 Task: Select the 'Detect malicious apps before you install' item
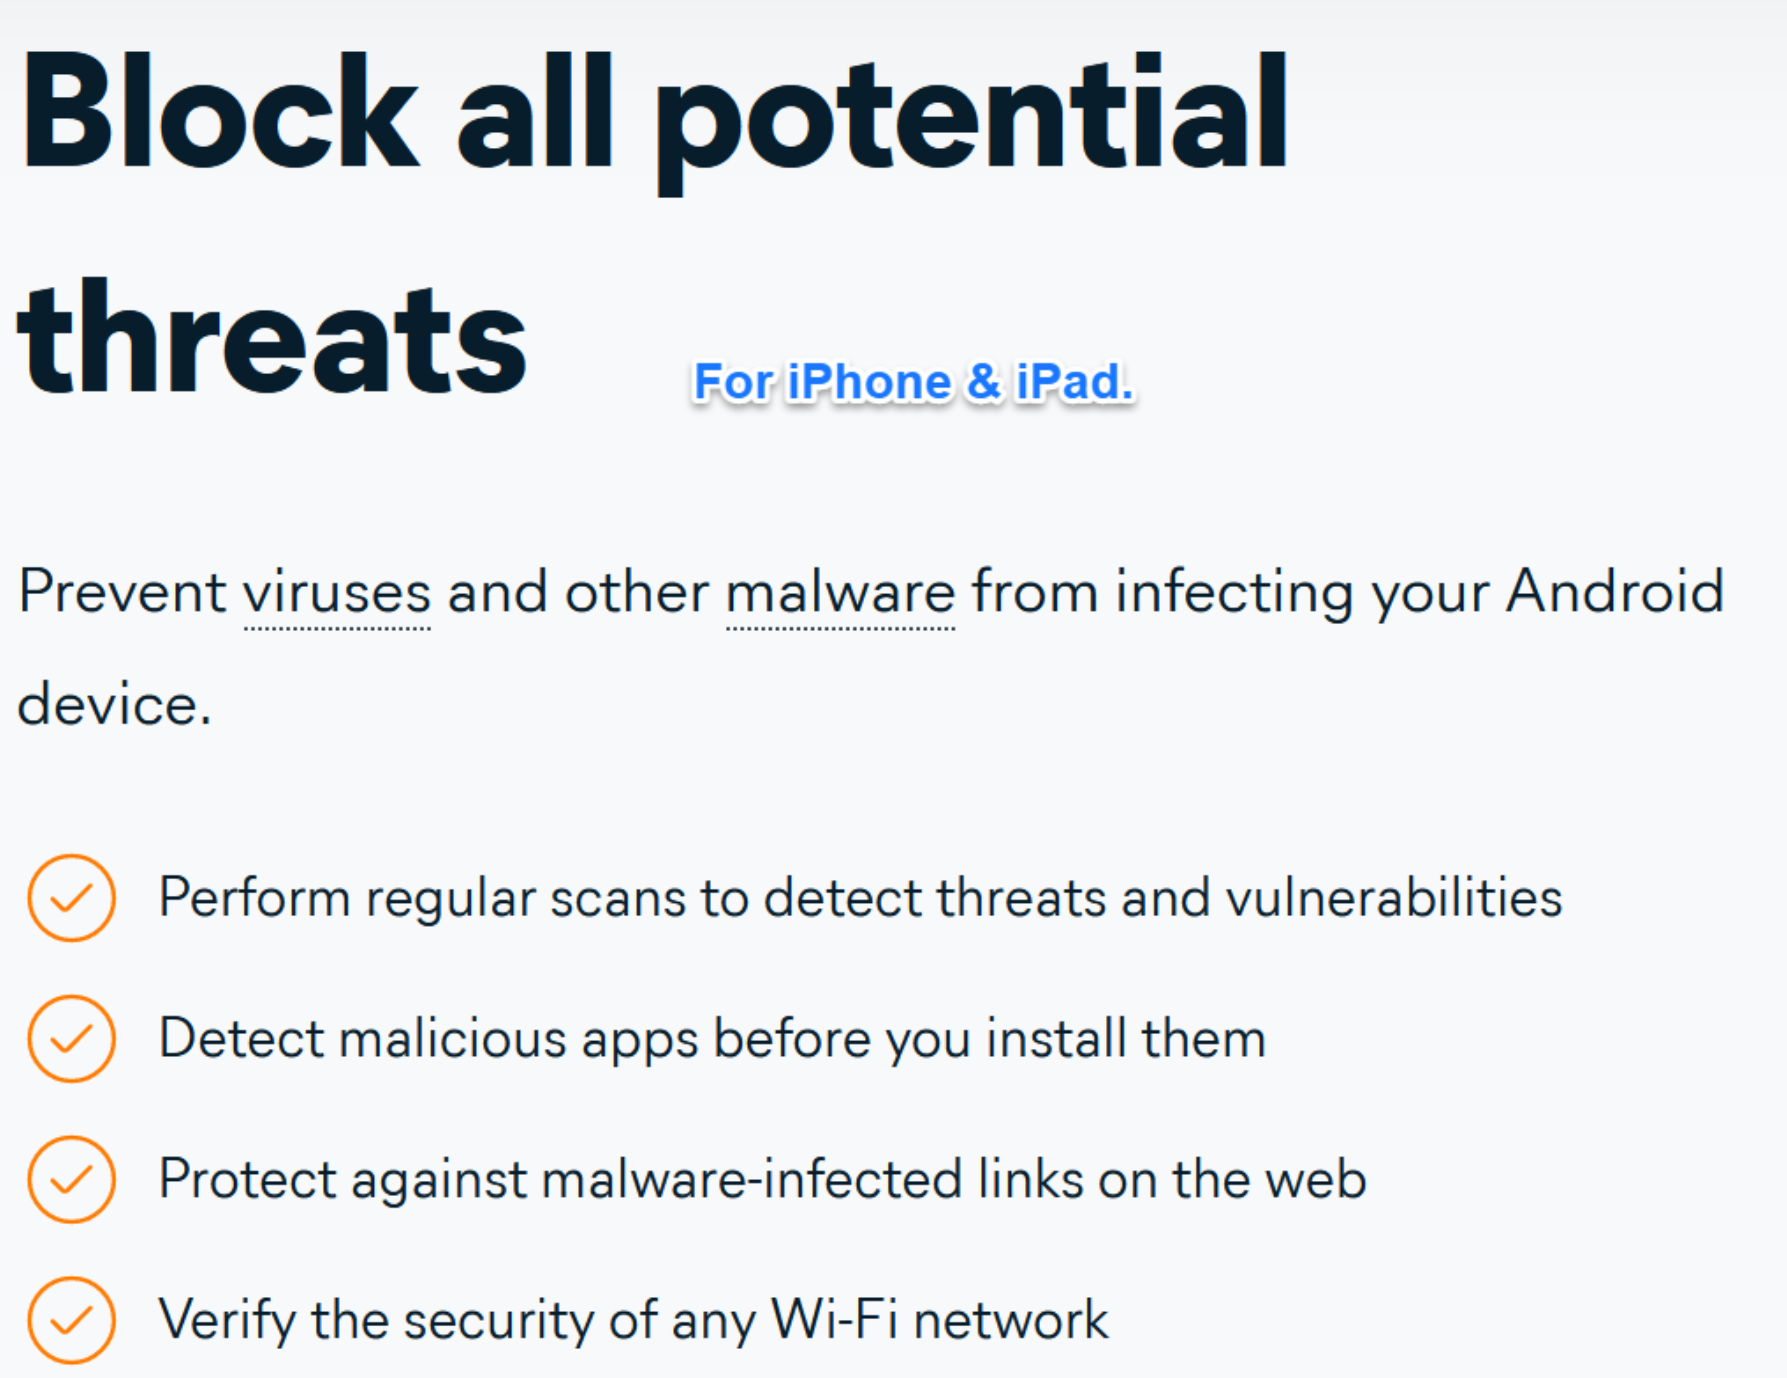pyautogui.click(x=712, y=1038)
